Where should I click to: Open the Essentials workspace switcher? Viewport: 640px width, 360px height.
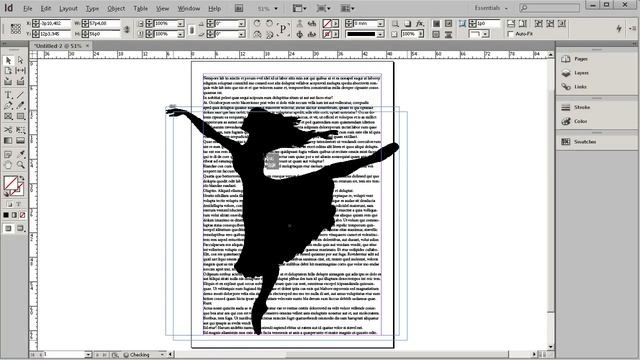(491, 8)
